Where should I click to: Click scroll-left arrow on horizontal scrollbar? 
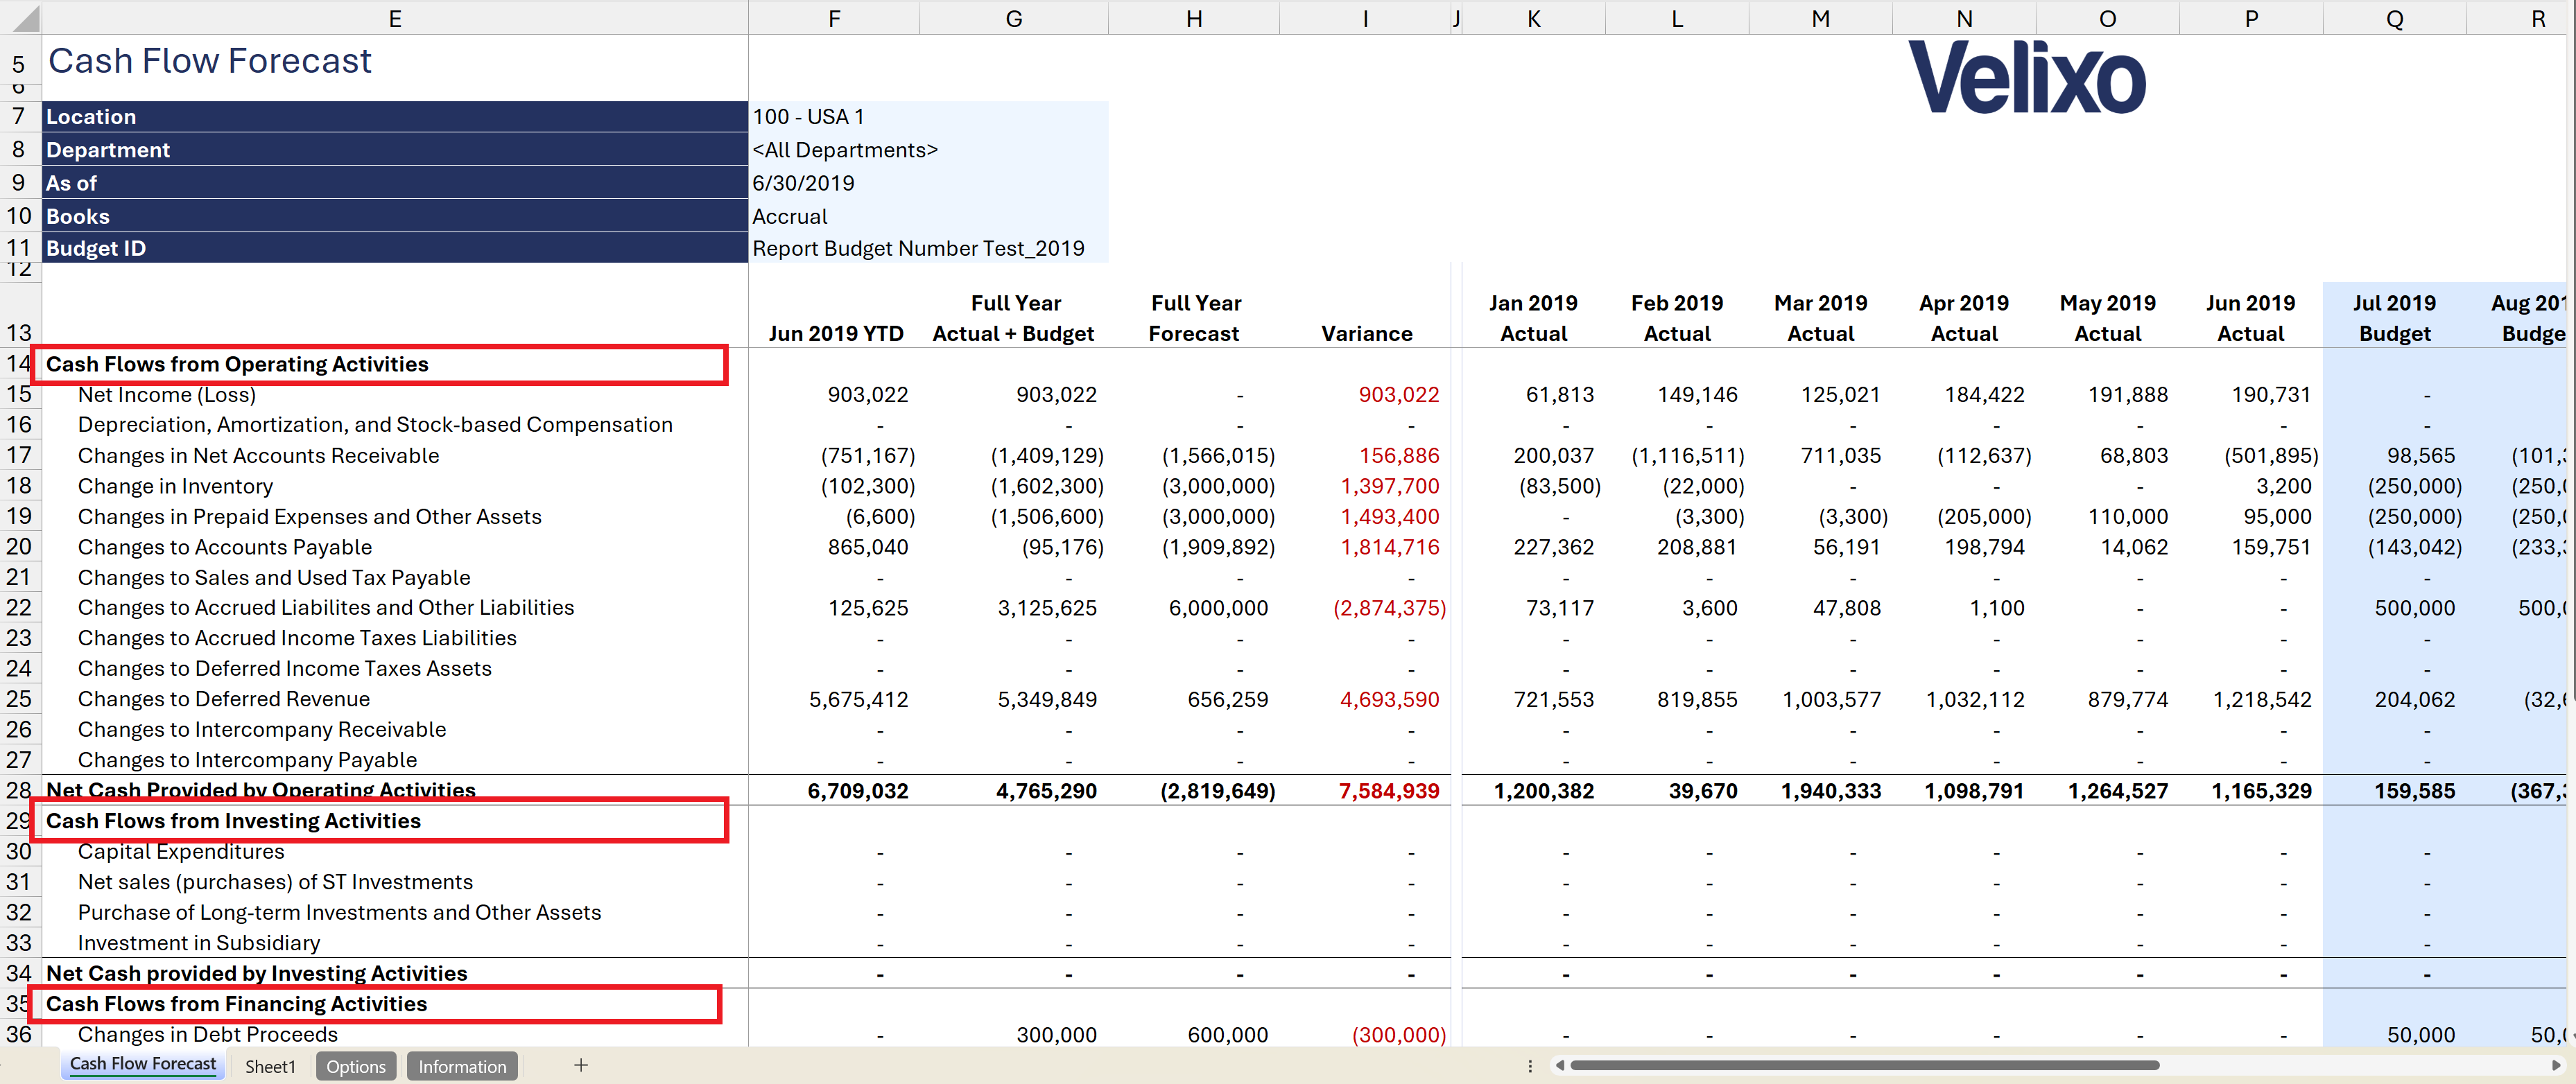click(1559, 1066)
